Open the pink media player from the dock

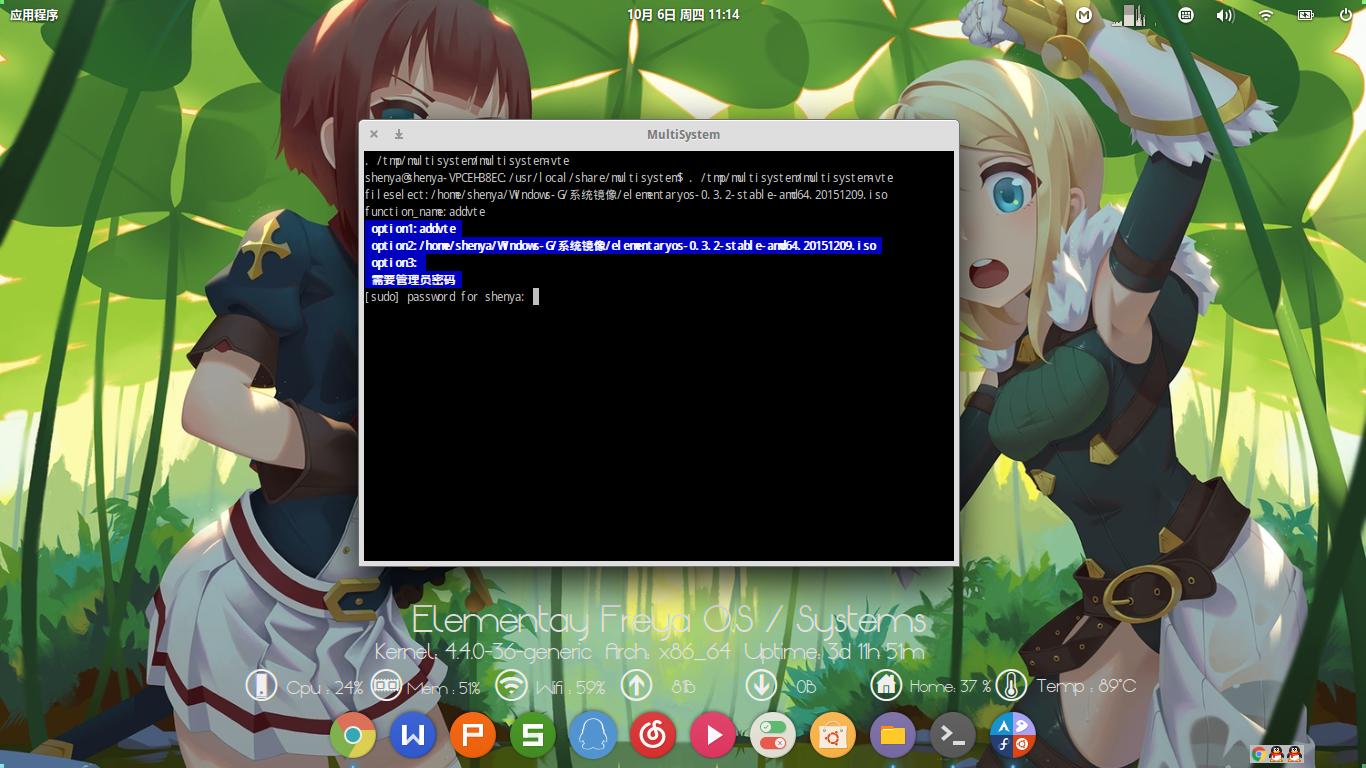712,735
